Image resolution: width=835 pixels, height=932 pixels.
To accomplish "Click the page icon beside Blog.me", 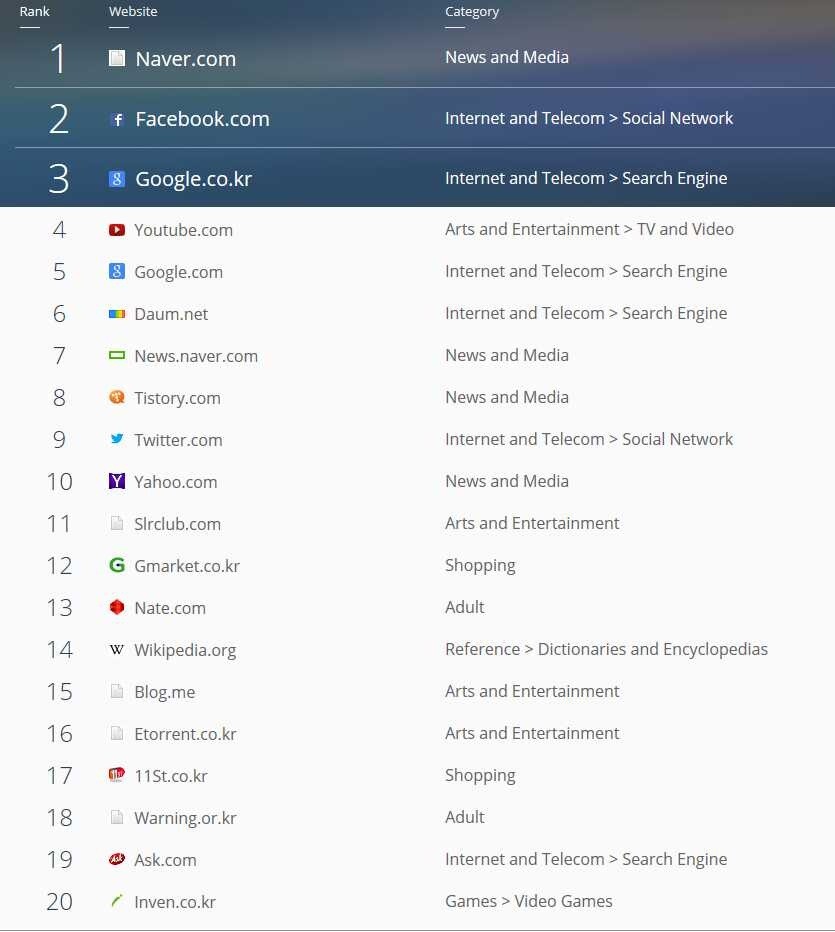I will coord(117,691).
